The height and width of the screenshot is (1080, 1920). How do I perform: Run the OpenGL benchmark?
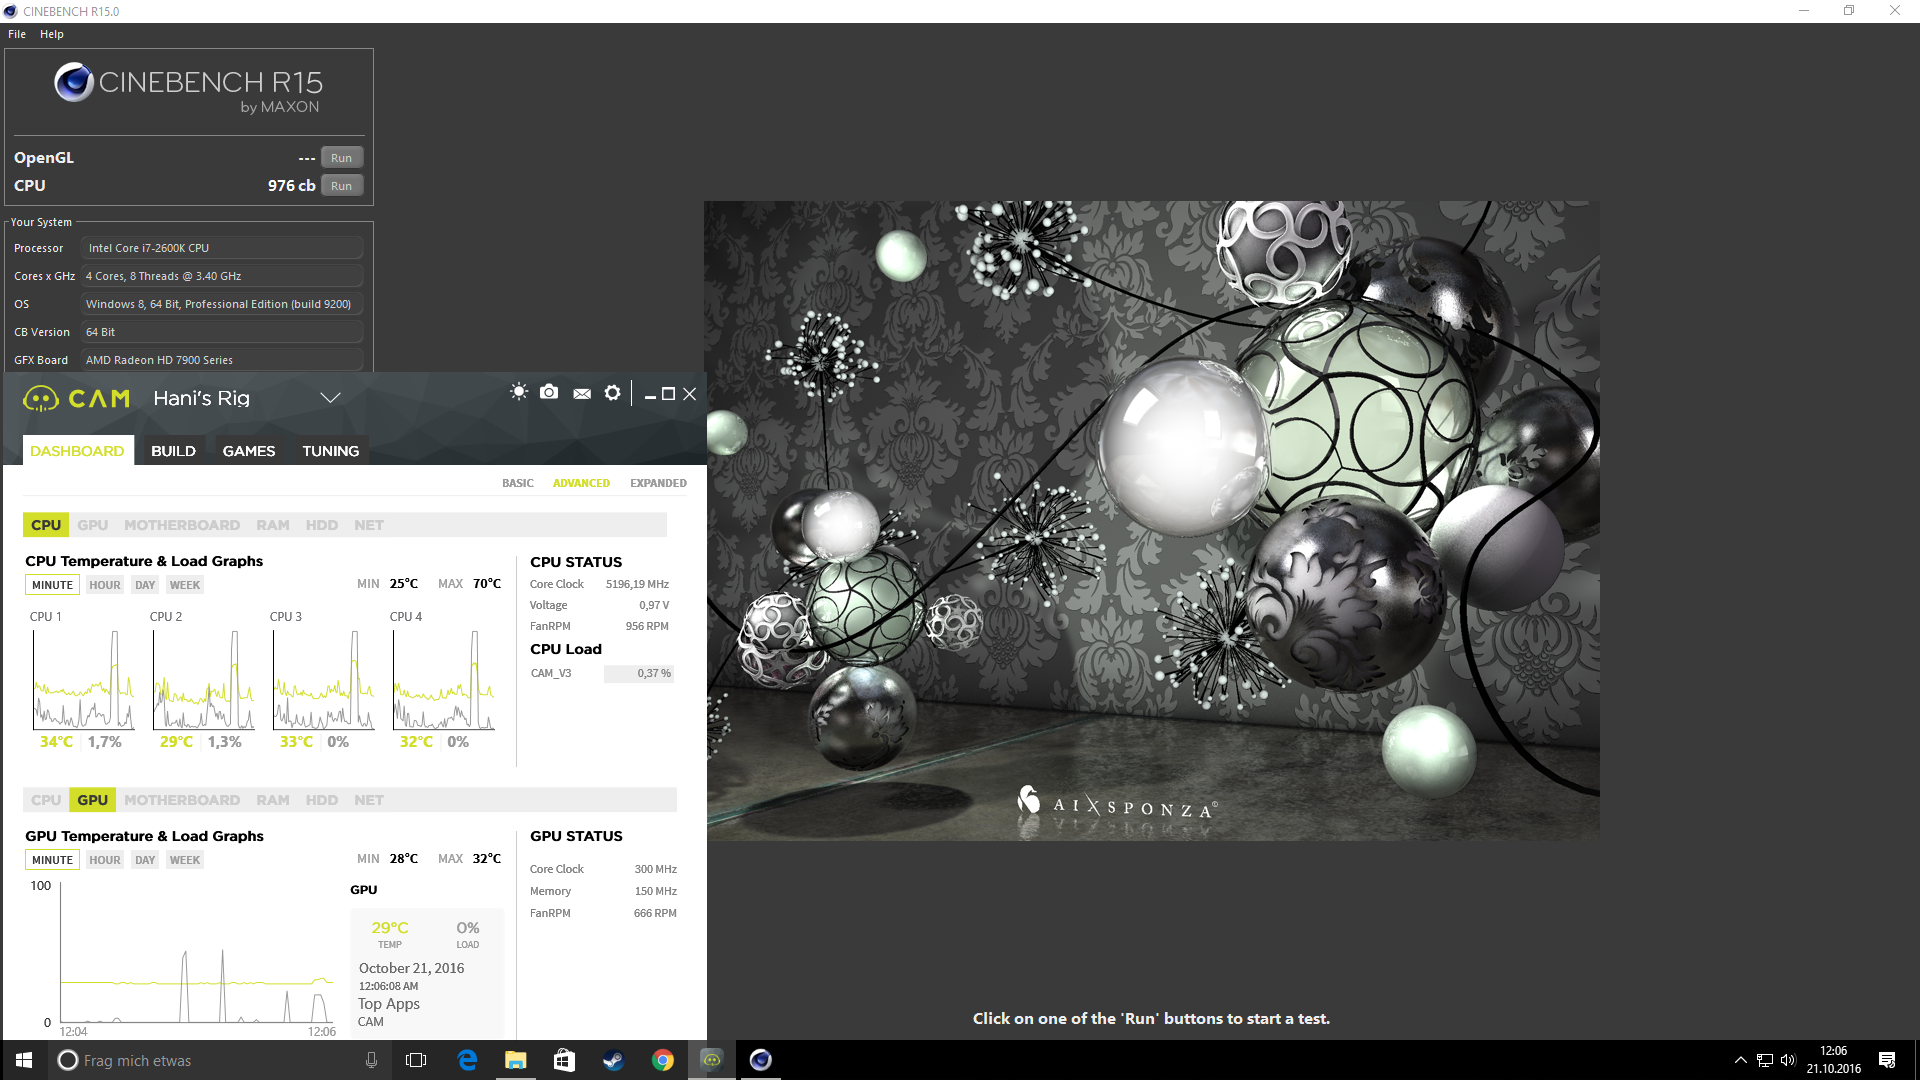coord(341,158)
